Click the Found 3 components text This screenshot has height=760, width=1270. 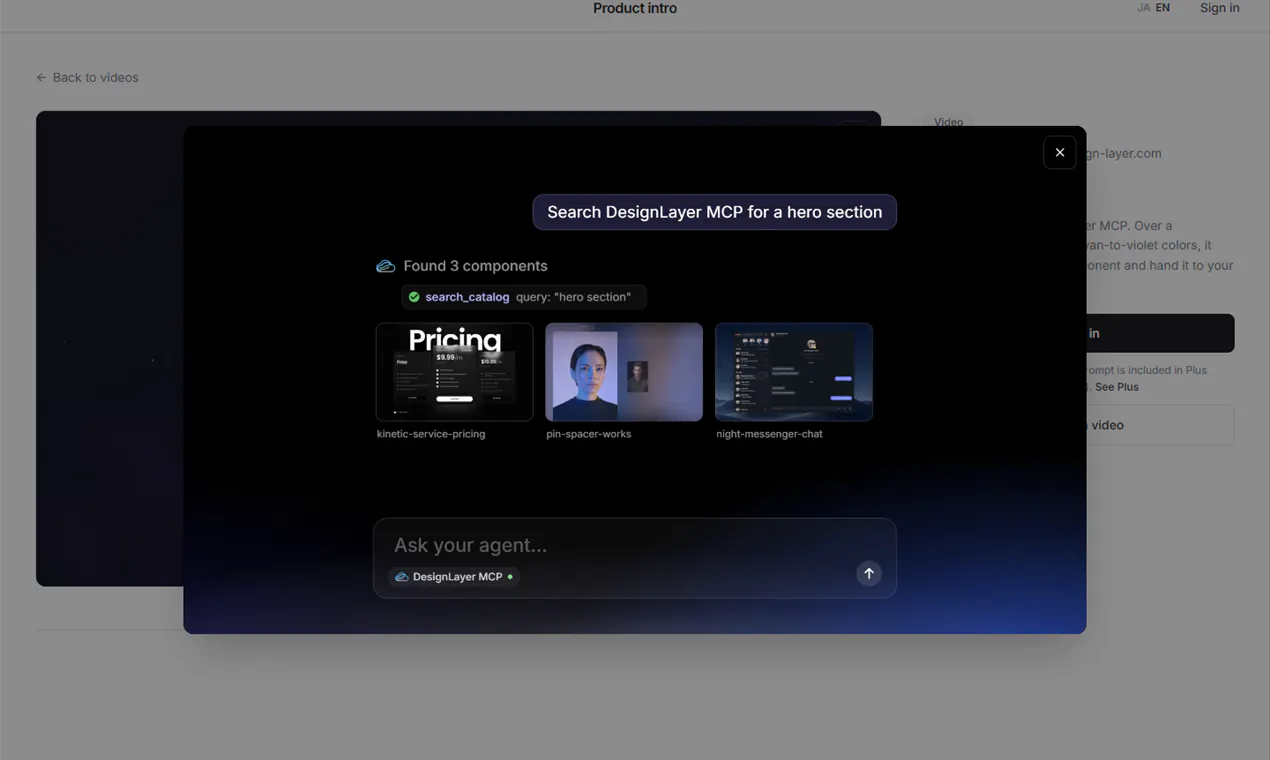(x=475, y=266)
